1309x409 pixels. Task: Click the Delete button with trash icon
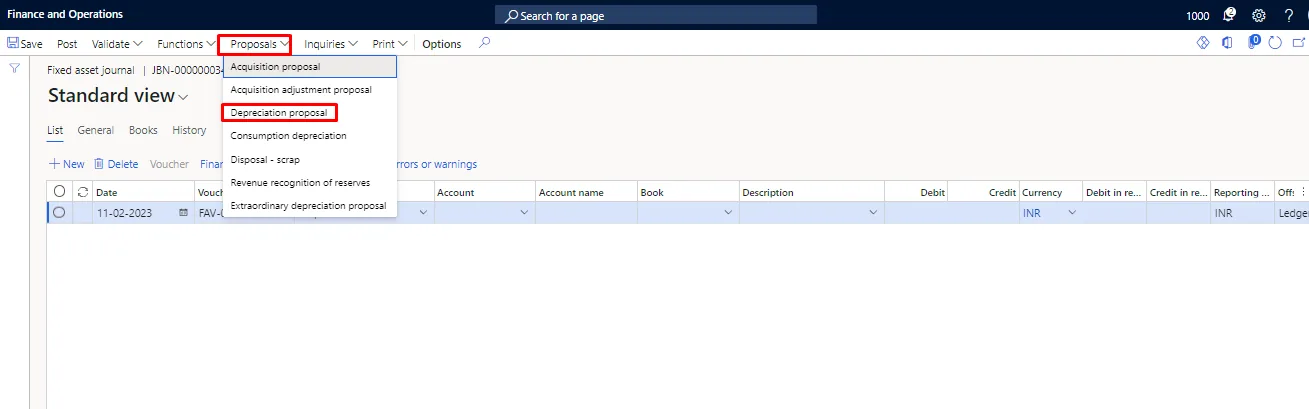click(x=116, y=164)
